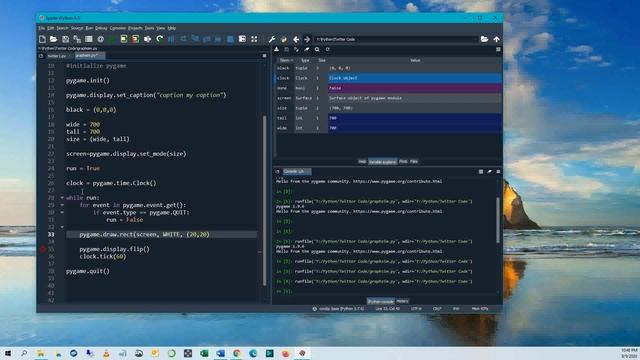The width and height of the screenshot is (640, 360).
Task: Open the Help menu
Action: 171,28
